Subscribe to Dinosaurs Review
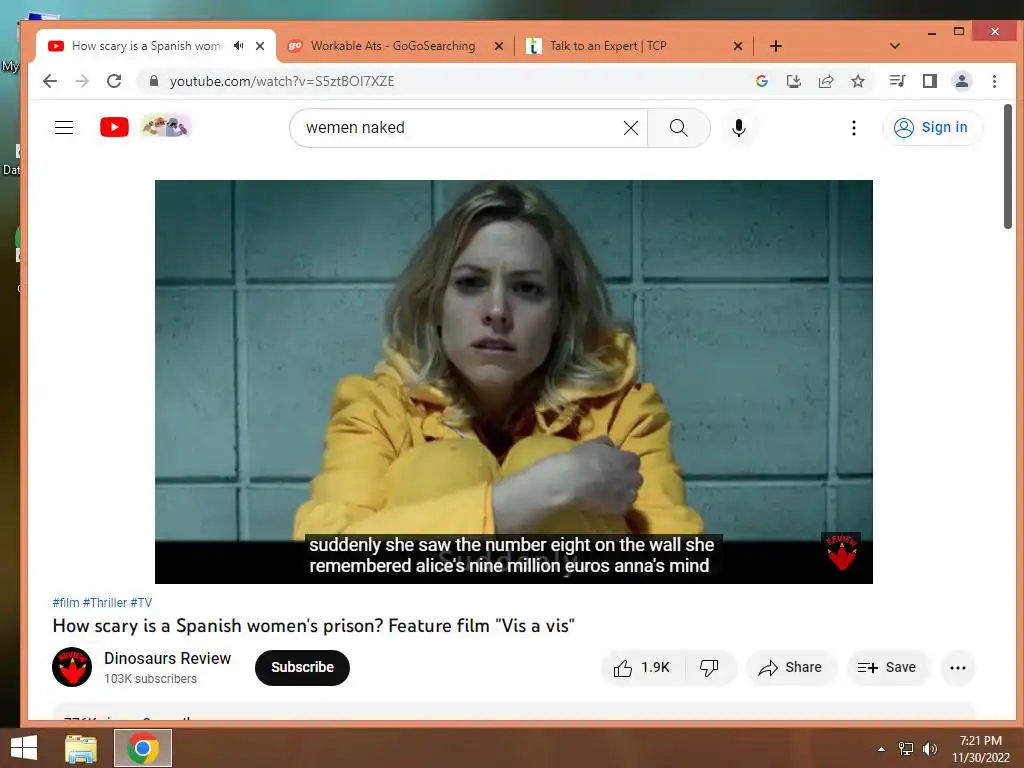 tap(302, 667)
